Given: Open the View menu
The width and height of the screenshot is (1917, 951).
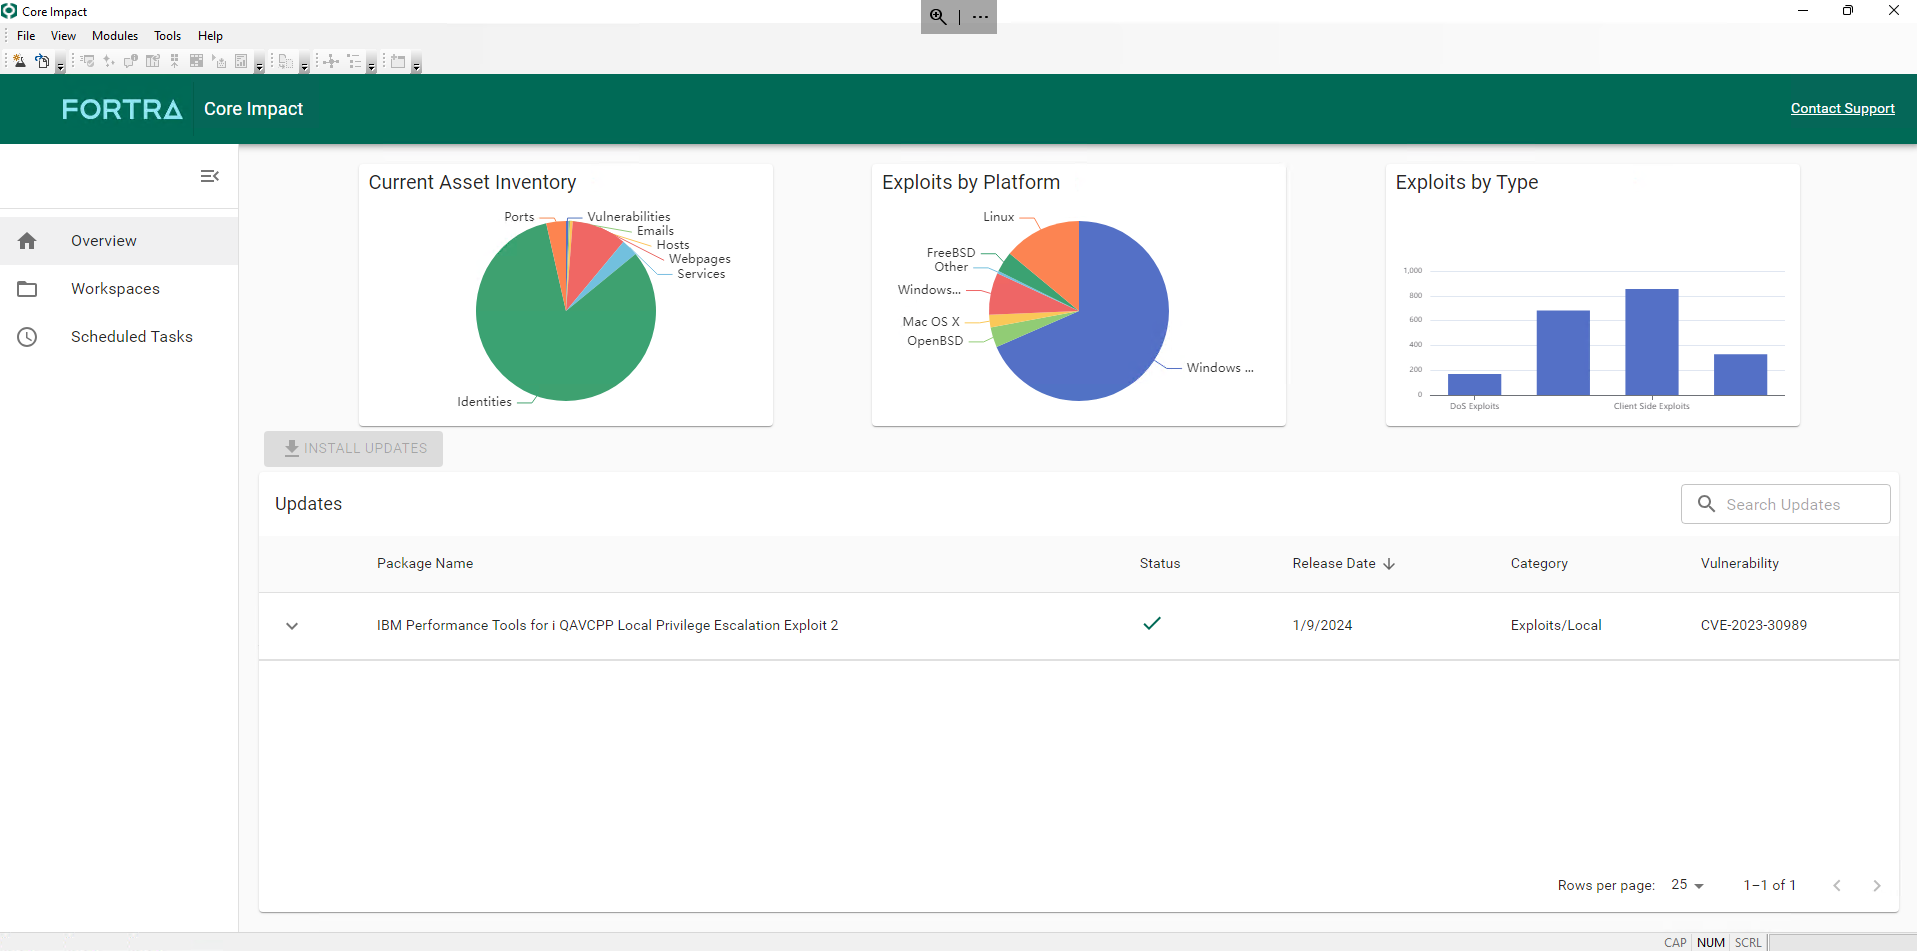Looking at the screenshot, I should pyautogui.click(x=63, y=36).
